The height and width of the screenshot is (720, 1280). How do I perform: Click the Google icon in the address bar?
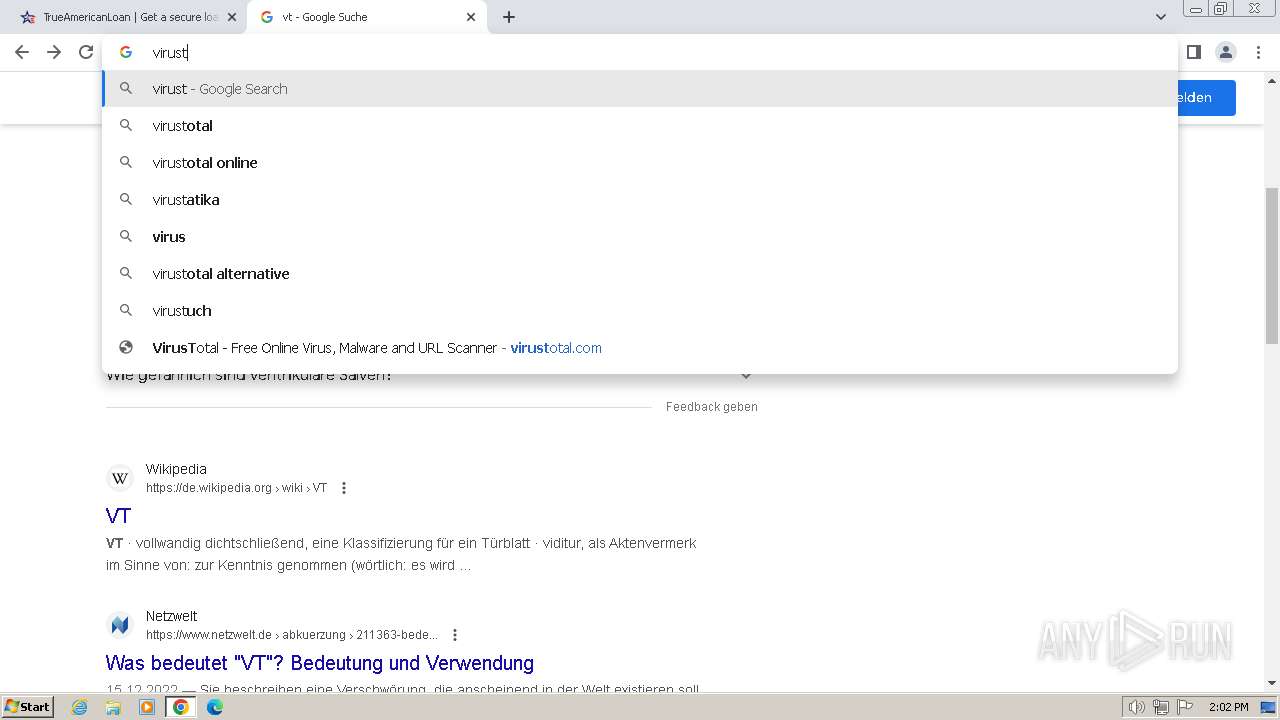click(126, 52)
